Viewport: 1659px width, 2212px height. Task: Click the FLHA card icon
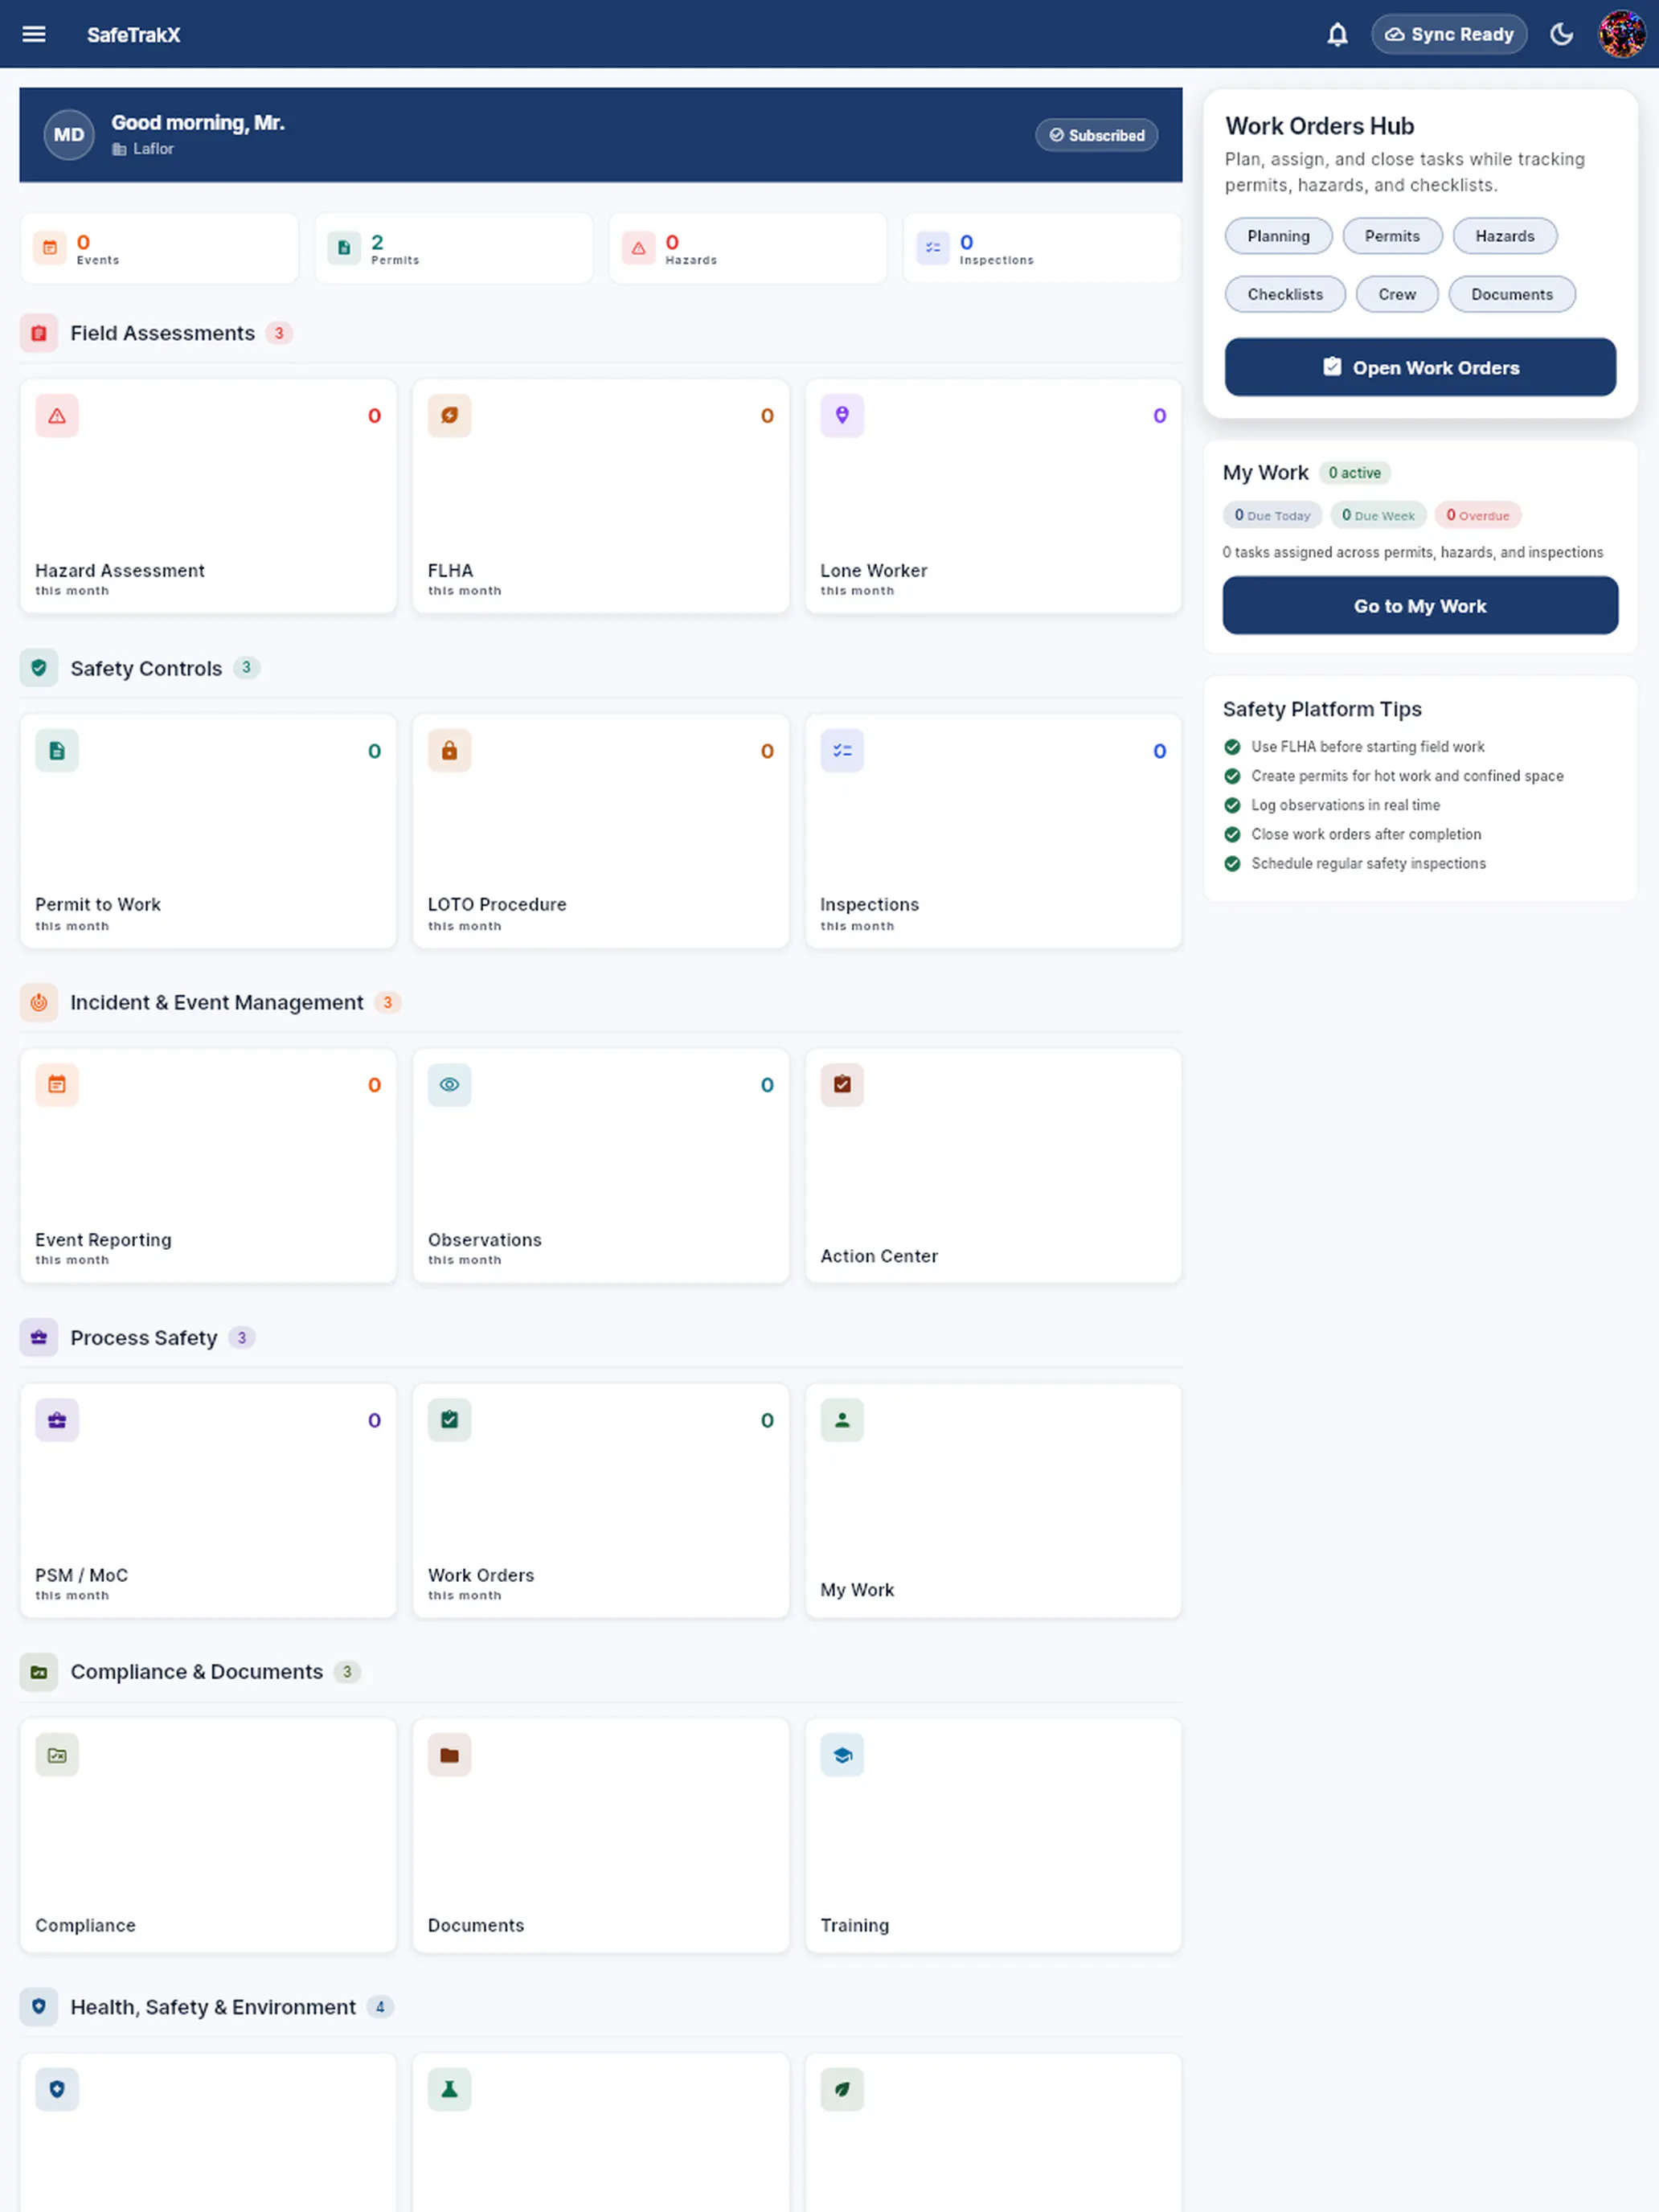[x=449, y=416]
